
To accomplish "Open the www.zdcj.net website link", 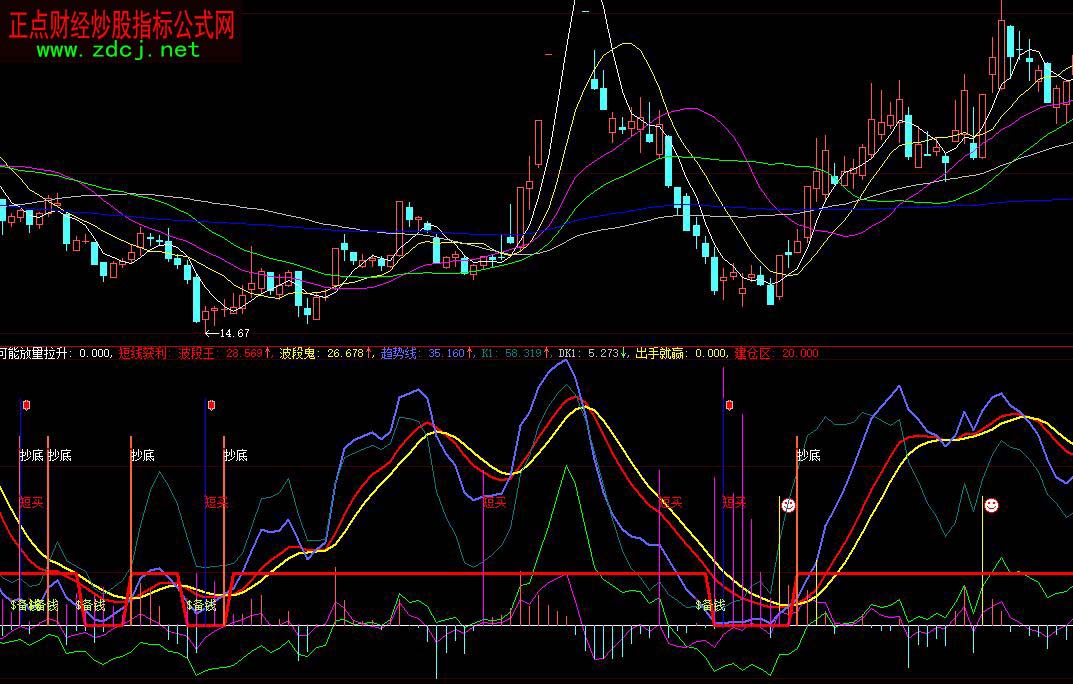I will pyautogui.click(x=118, y=50).
